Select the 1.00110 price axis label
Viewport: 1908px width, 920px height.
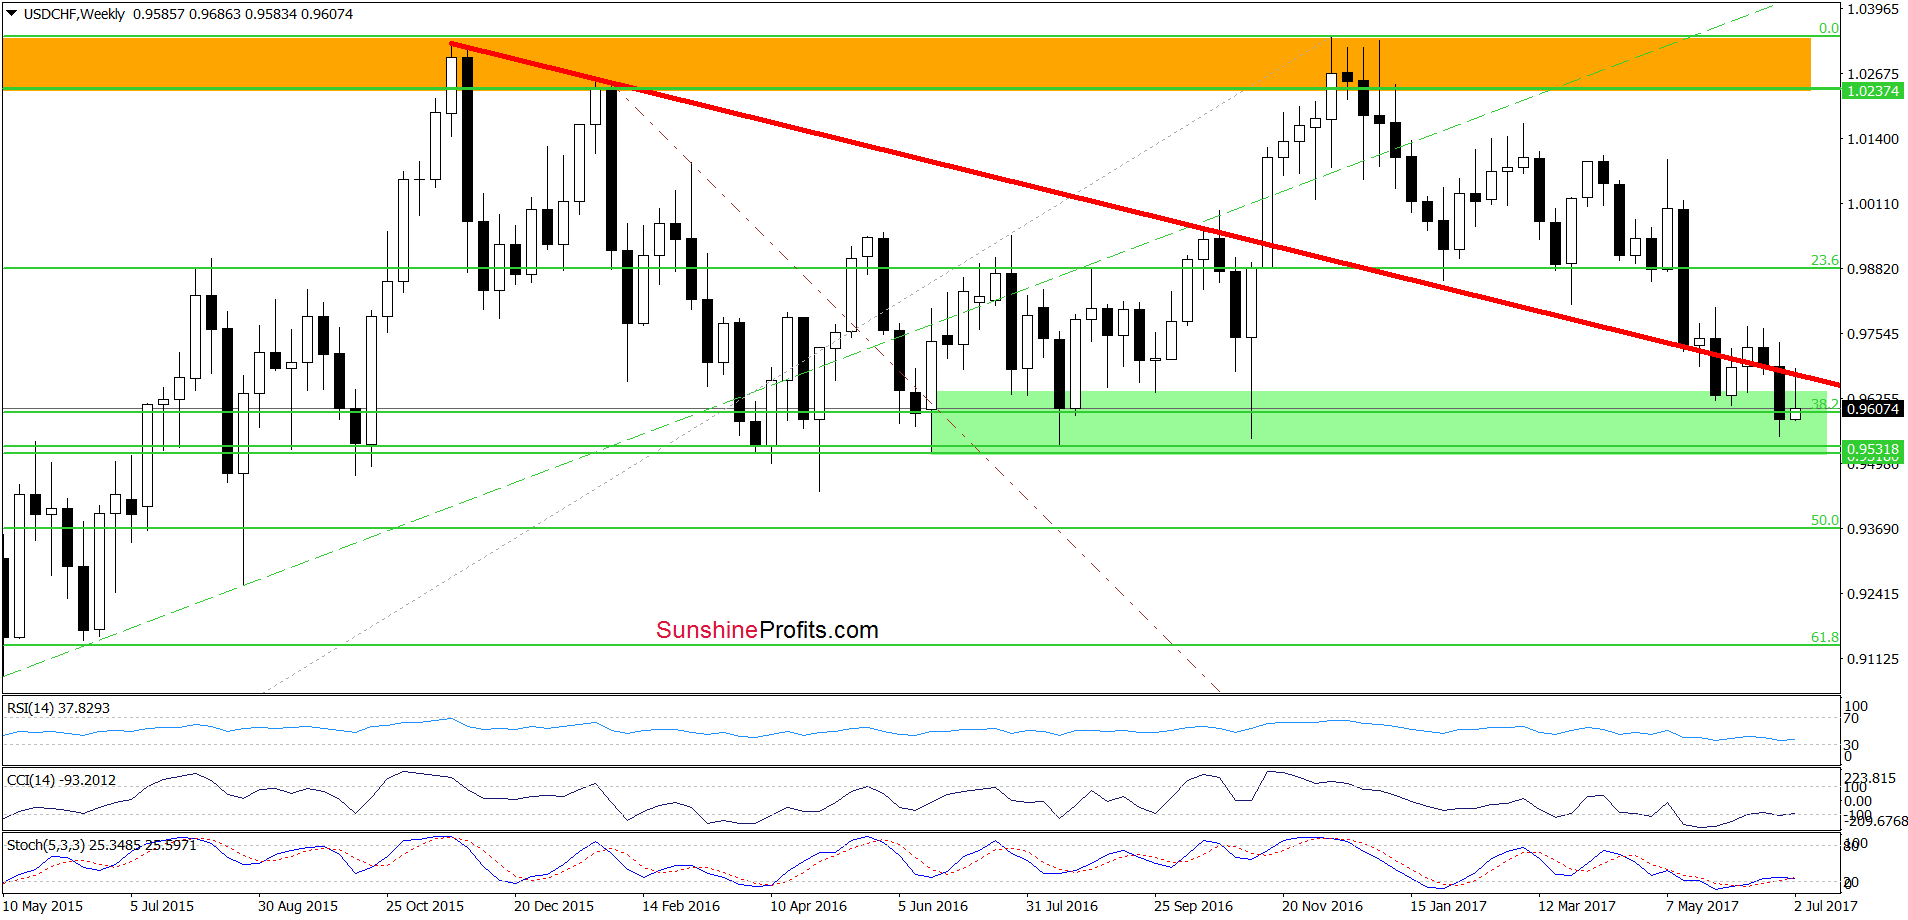pyautogui.click(x=1872, y=204)
